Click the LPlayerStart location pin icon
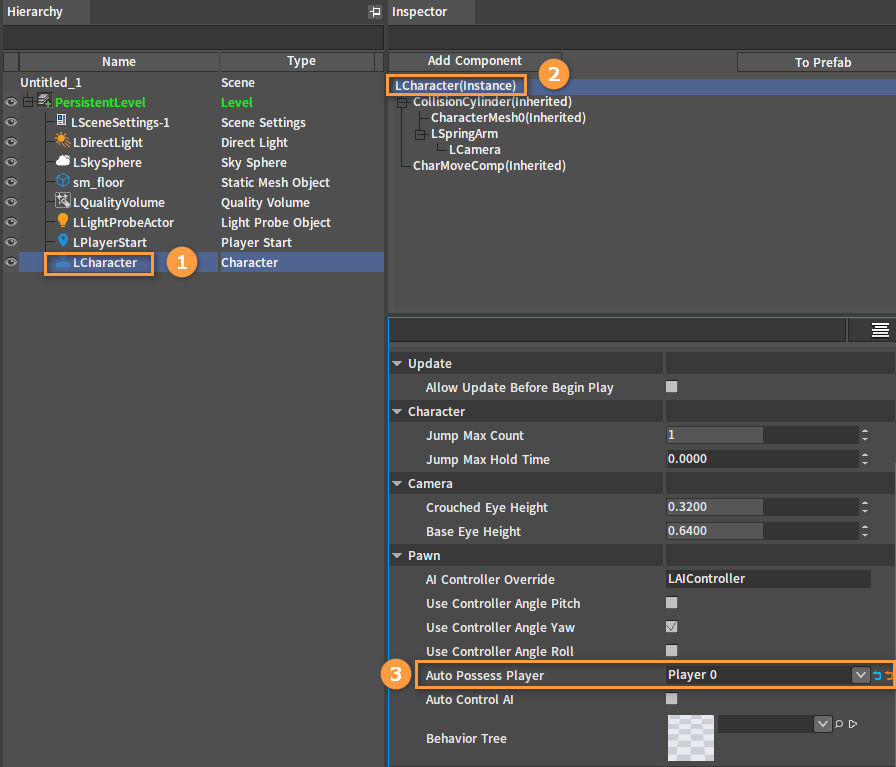The height and width of the screenshot is (767, 896). point(63,241)
